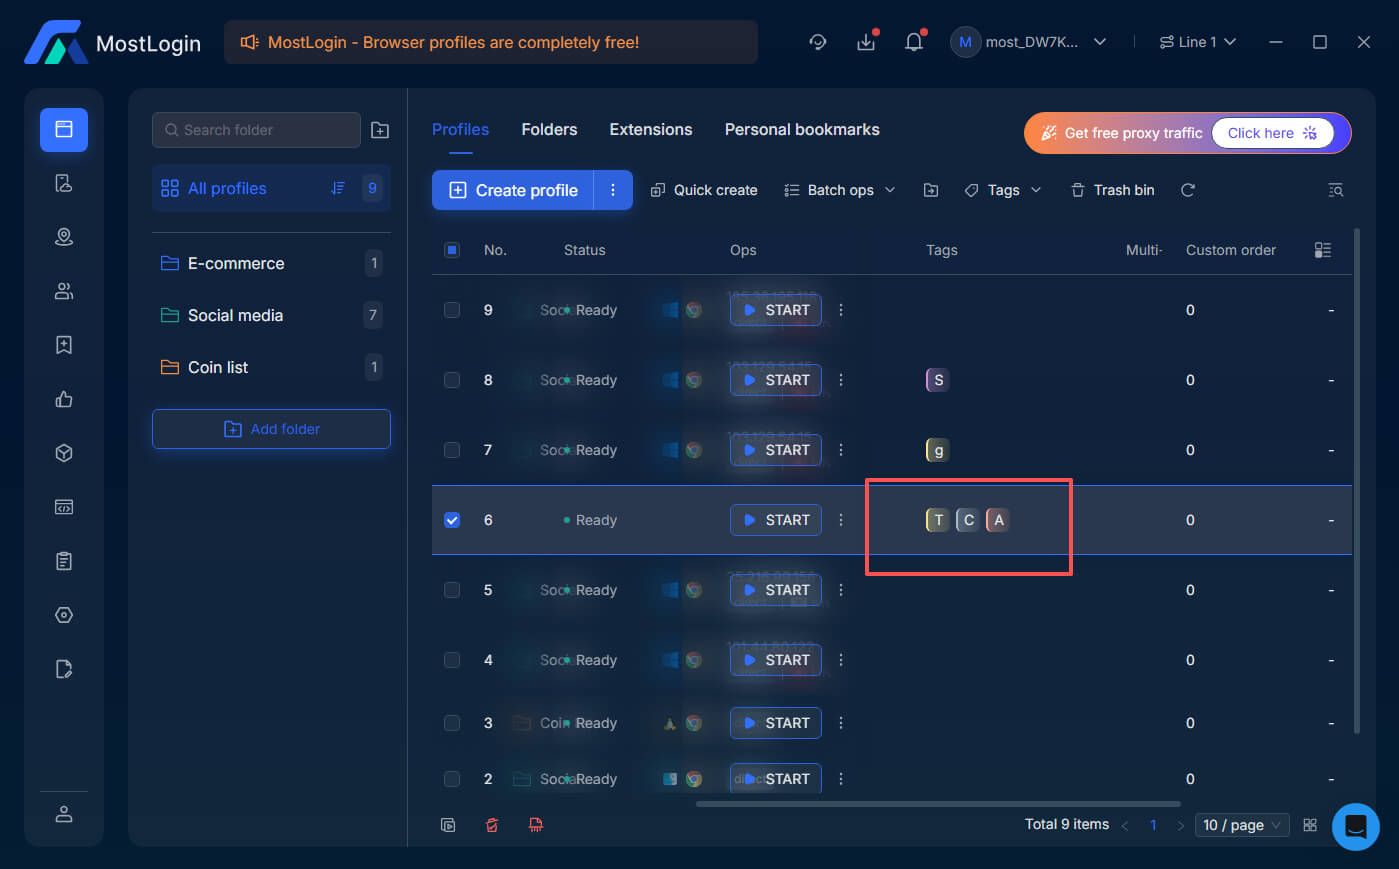Select the location/proxy icon in the sidebar
The height and width of the screenshot is (869, 1399).
point(63,237)
